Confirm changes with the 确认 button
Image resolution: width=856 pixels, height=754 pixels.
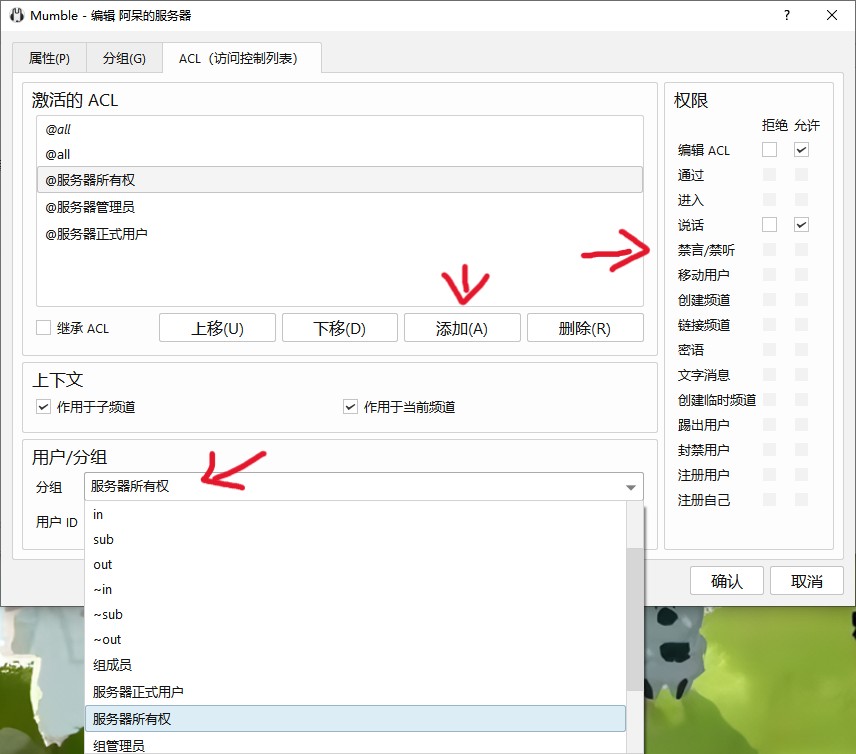(x=727, y=581)
